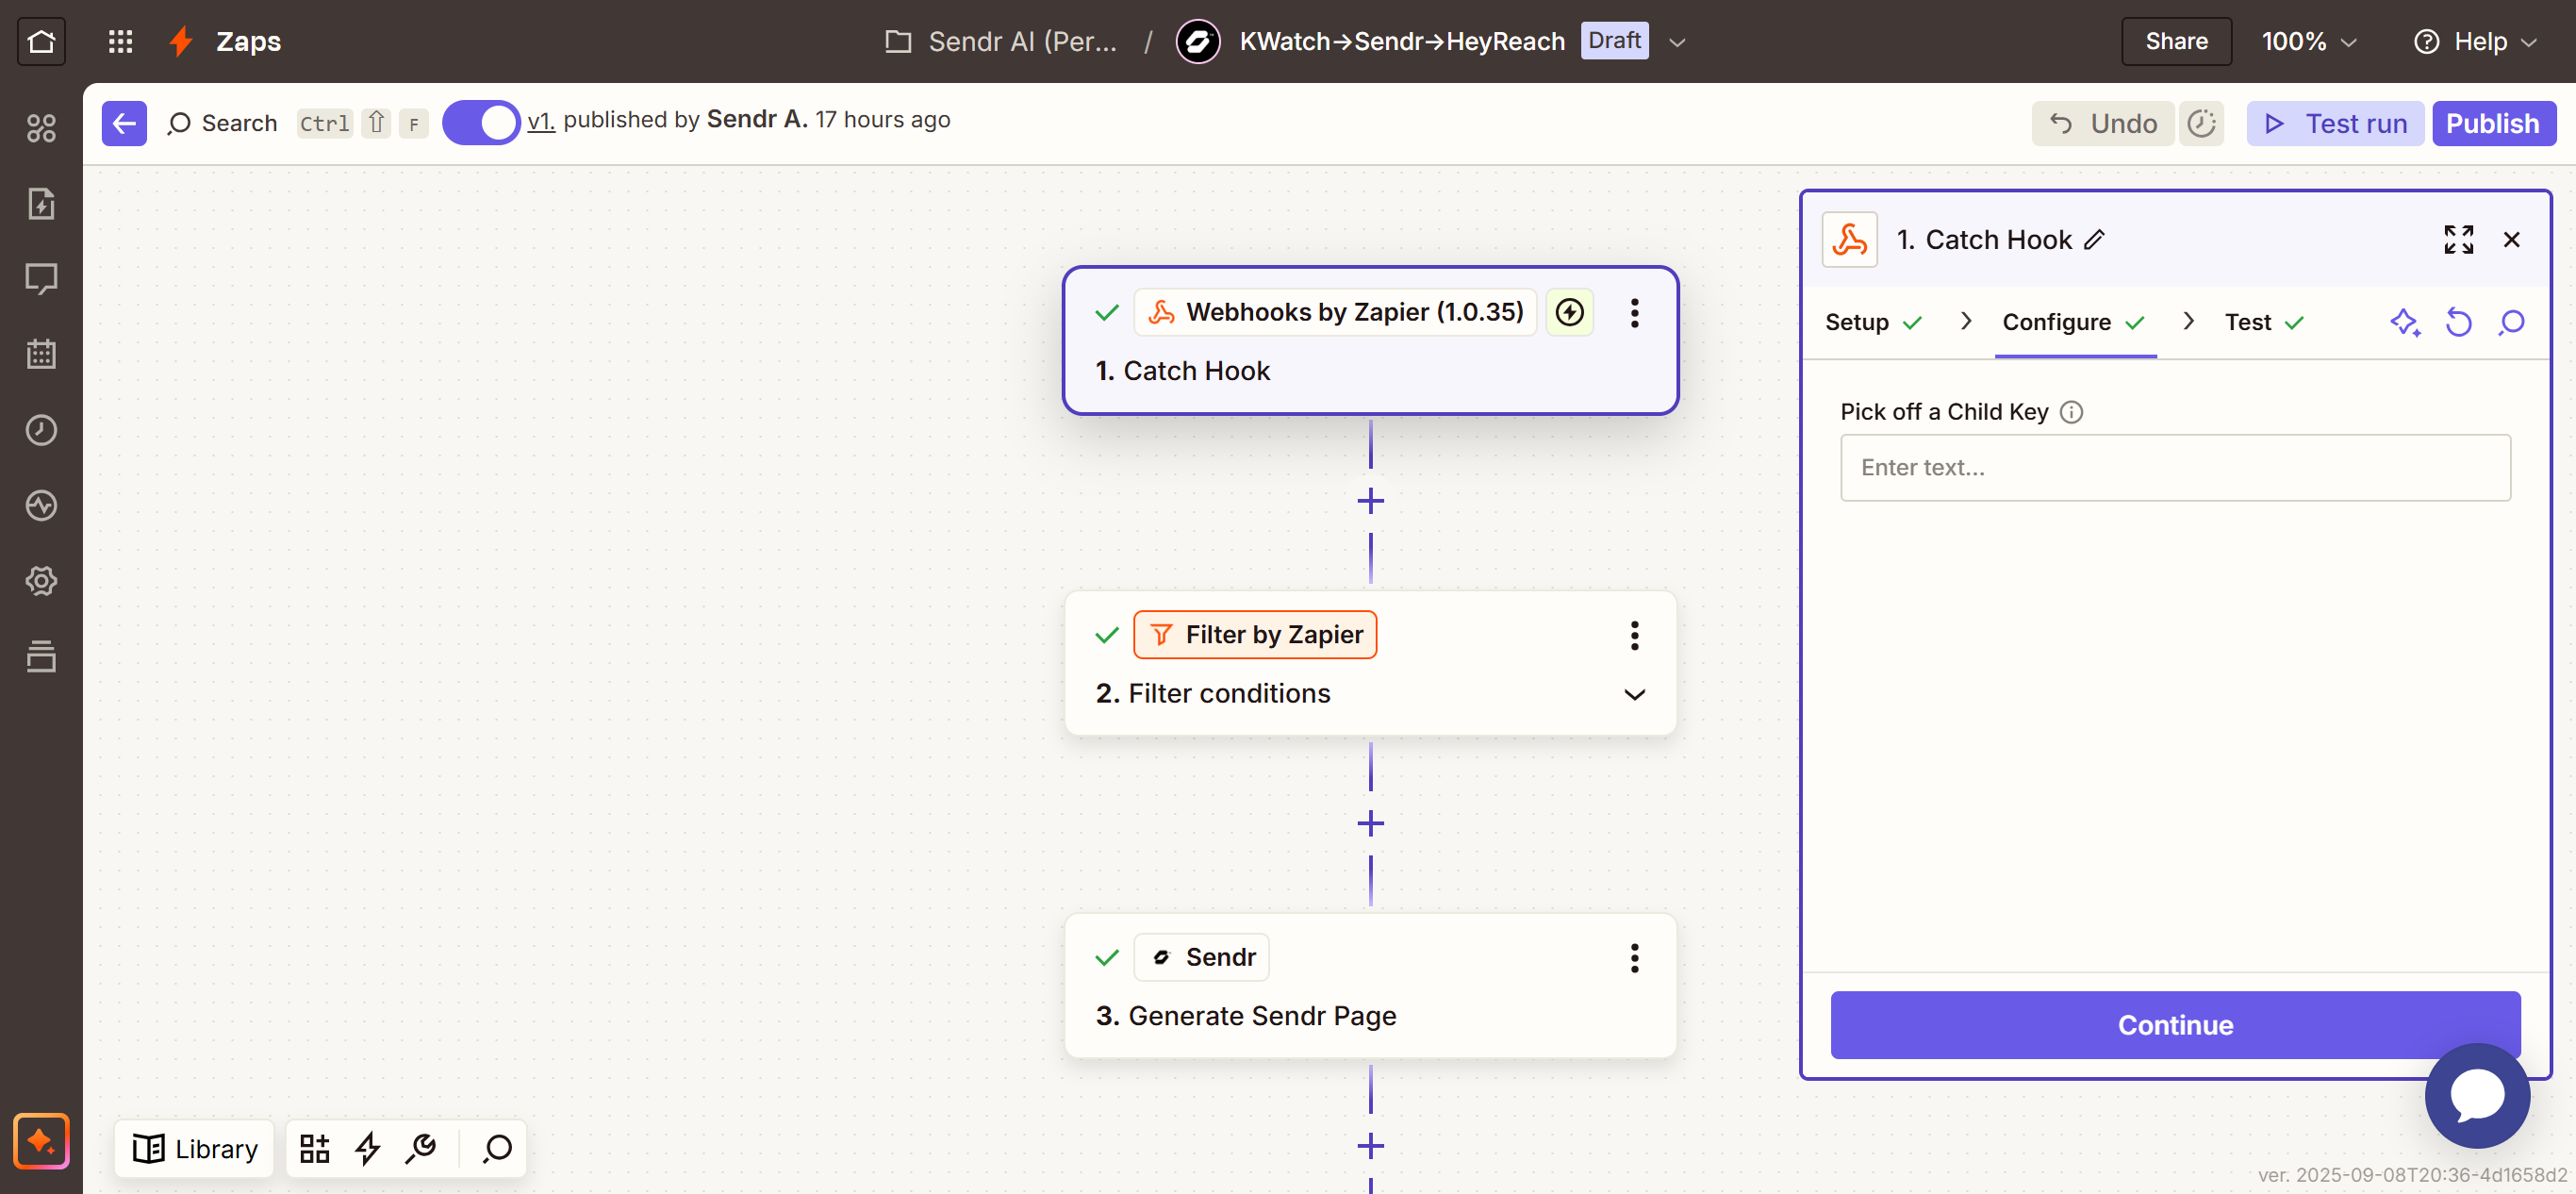
Task: Click the AI sparkle icon in the panel
Action: 2405,322
